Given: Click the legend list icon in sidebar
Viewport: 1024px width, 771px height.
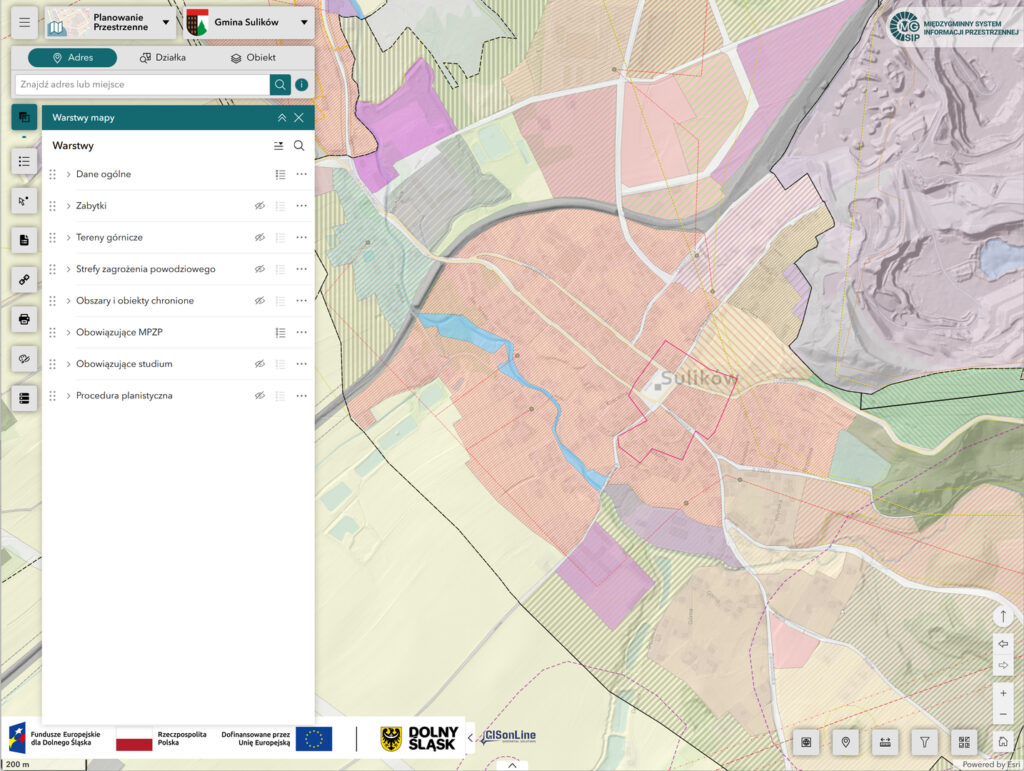Looking at the screenshot, I should coord(25,160).
